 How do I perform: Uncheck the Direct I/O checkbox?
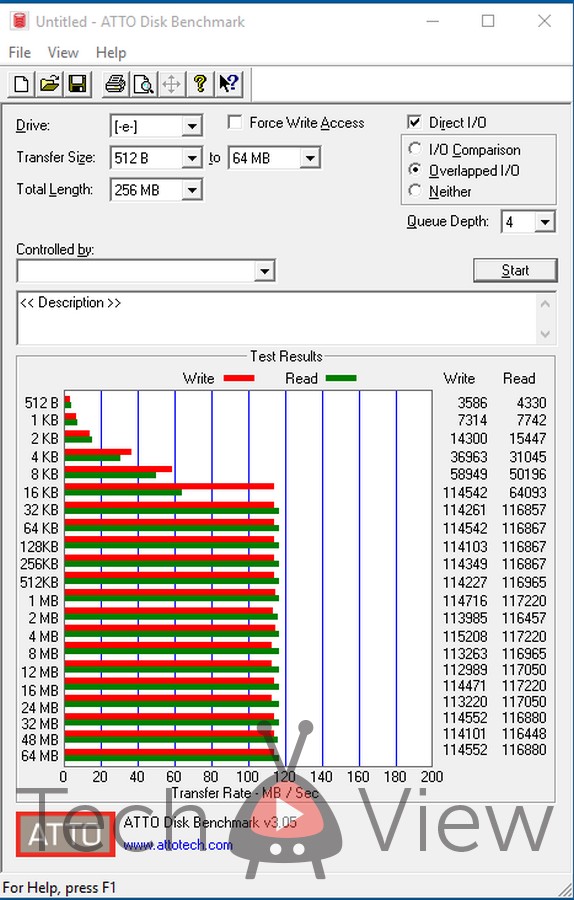click(x=414, y=122)
